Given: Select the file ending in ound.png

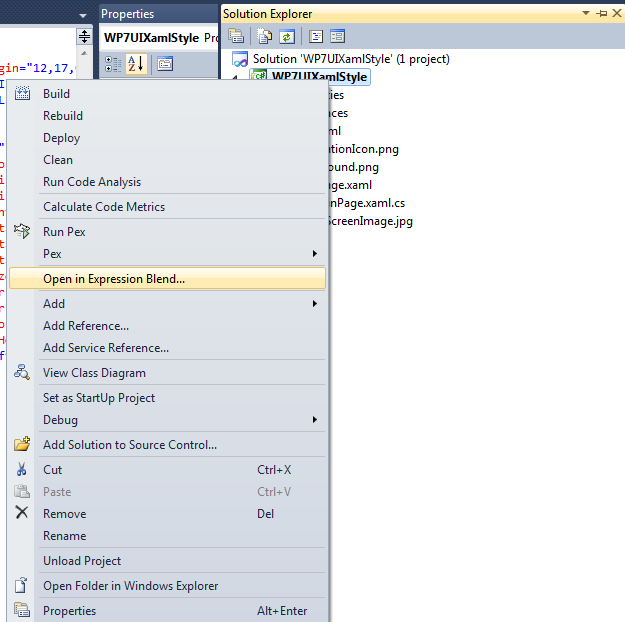Looking at the screenshot, I should point(353,167).
